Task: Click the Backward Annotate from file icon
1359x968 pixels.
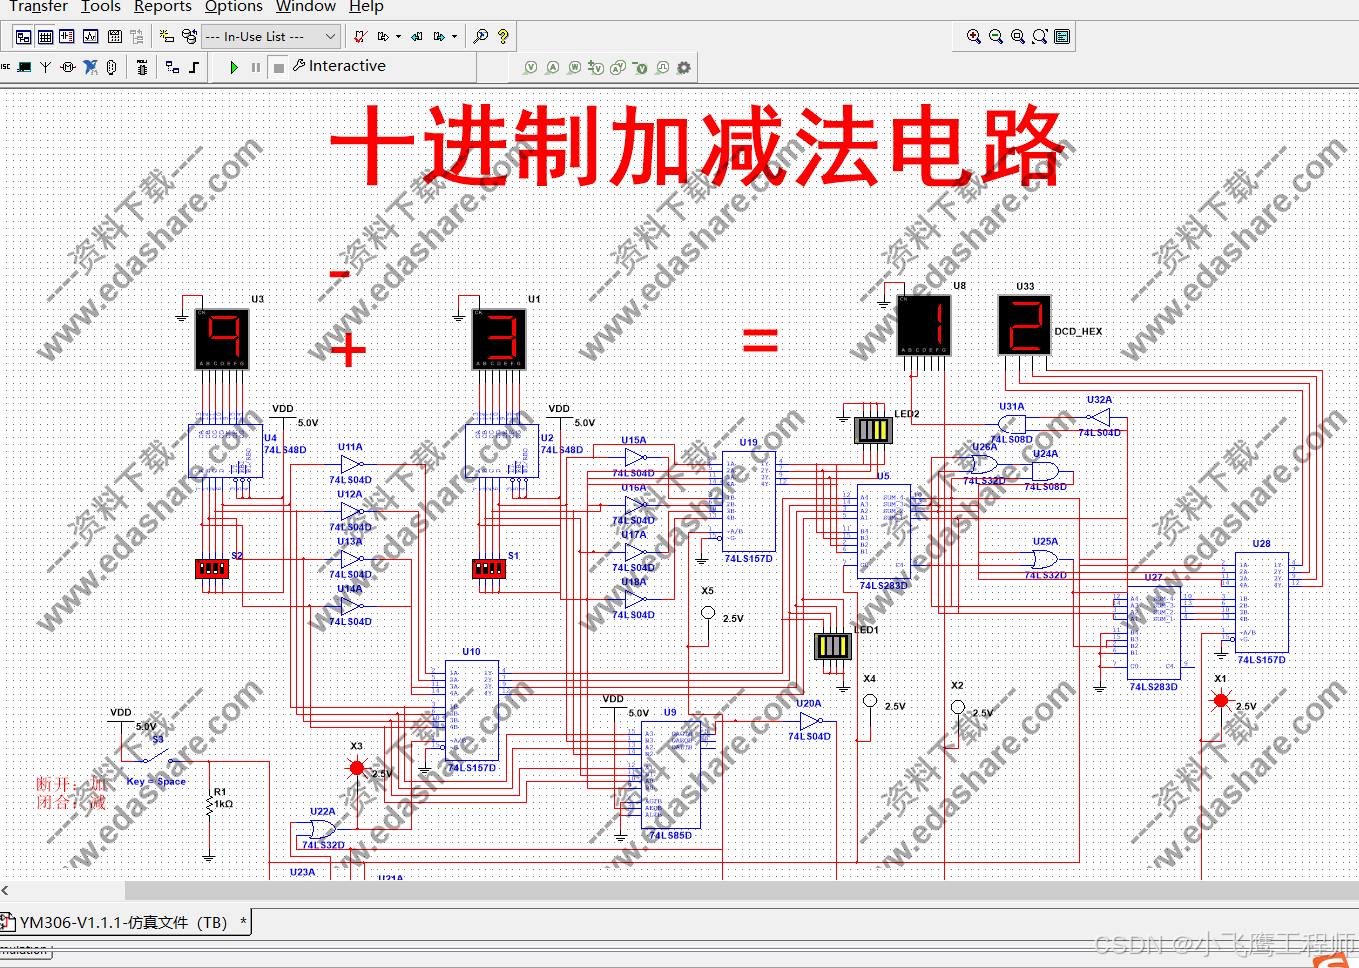Action: 417,37
